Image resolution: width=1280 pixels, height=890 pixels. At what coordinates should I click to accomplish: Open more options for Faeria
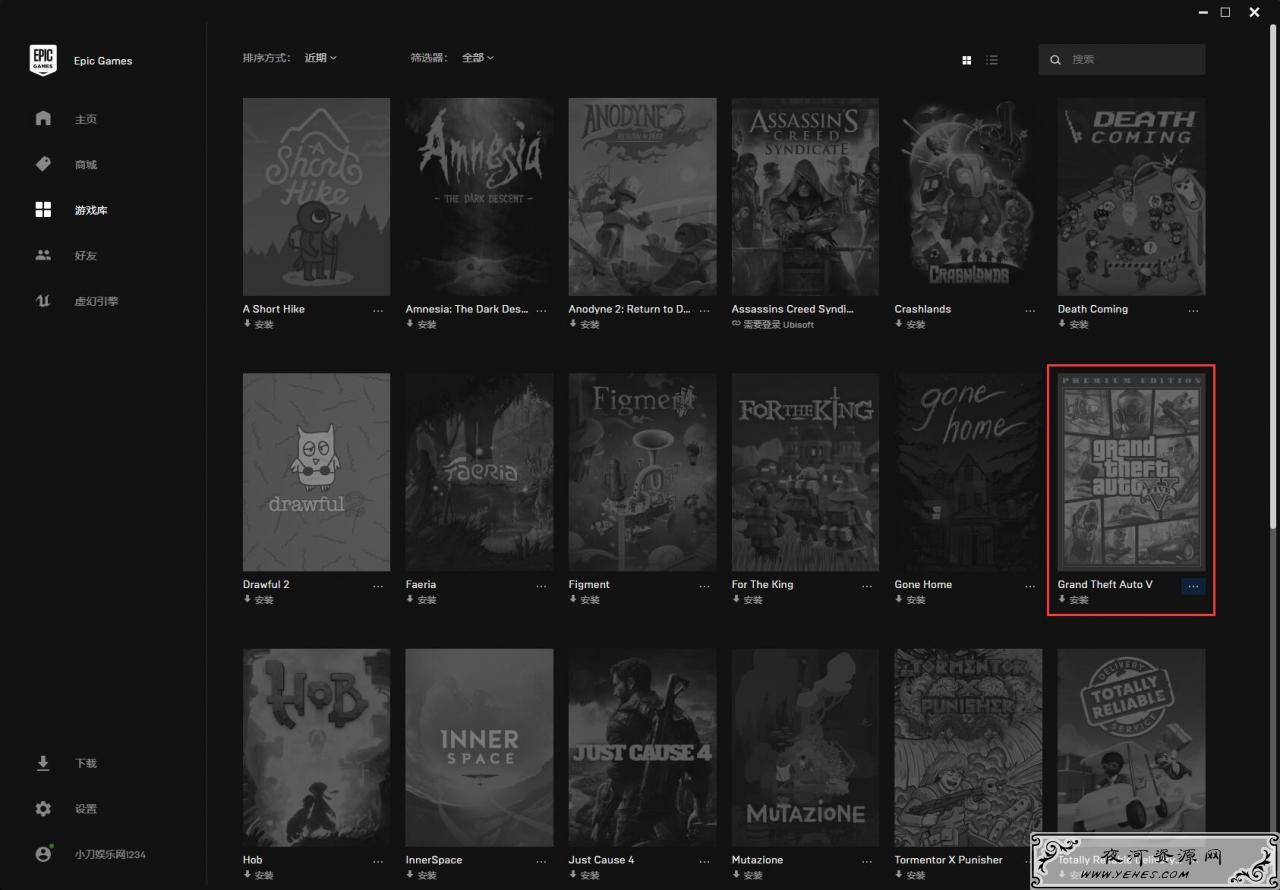pos(541,585)
